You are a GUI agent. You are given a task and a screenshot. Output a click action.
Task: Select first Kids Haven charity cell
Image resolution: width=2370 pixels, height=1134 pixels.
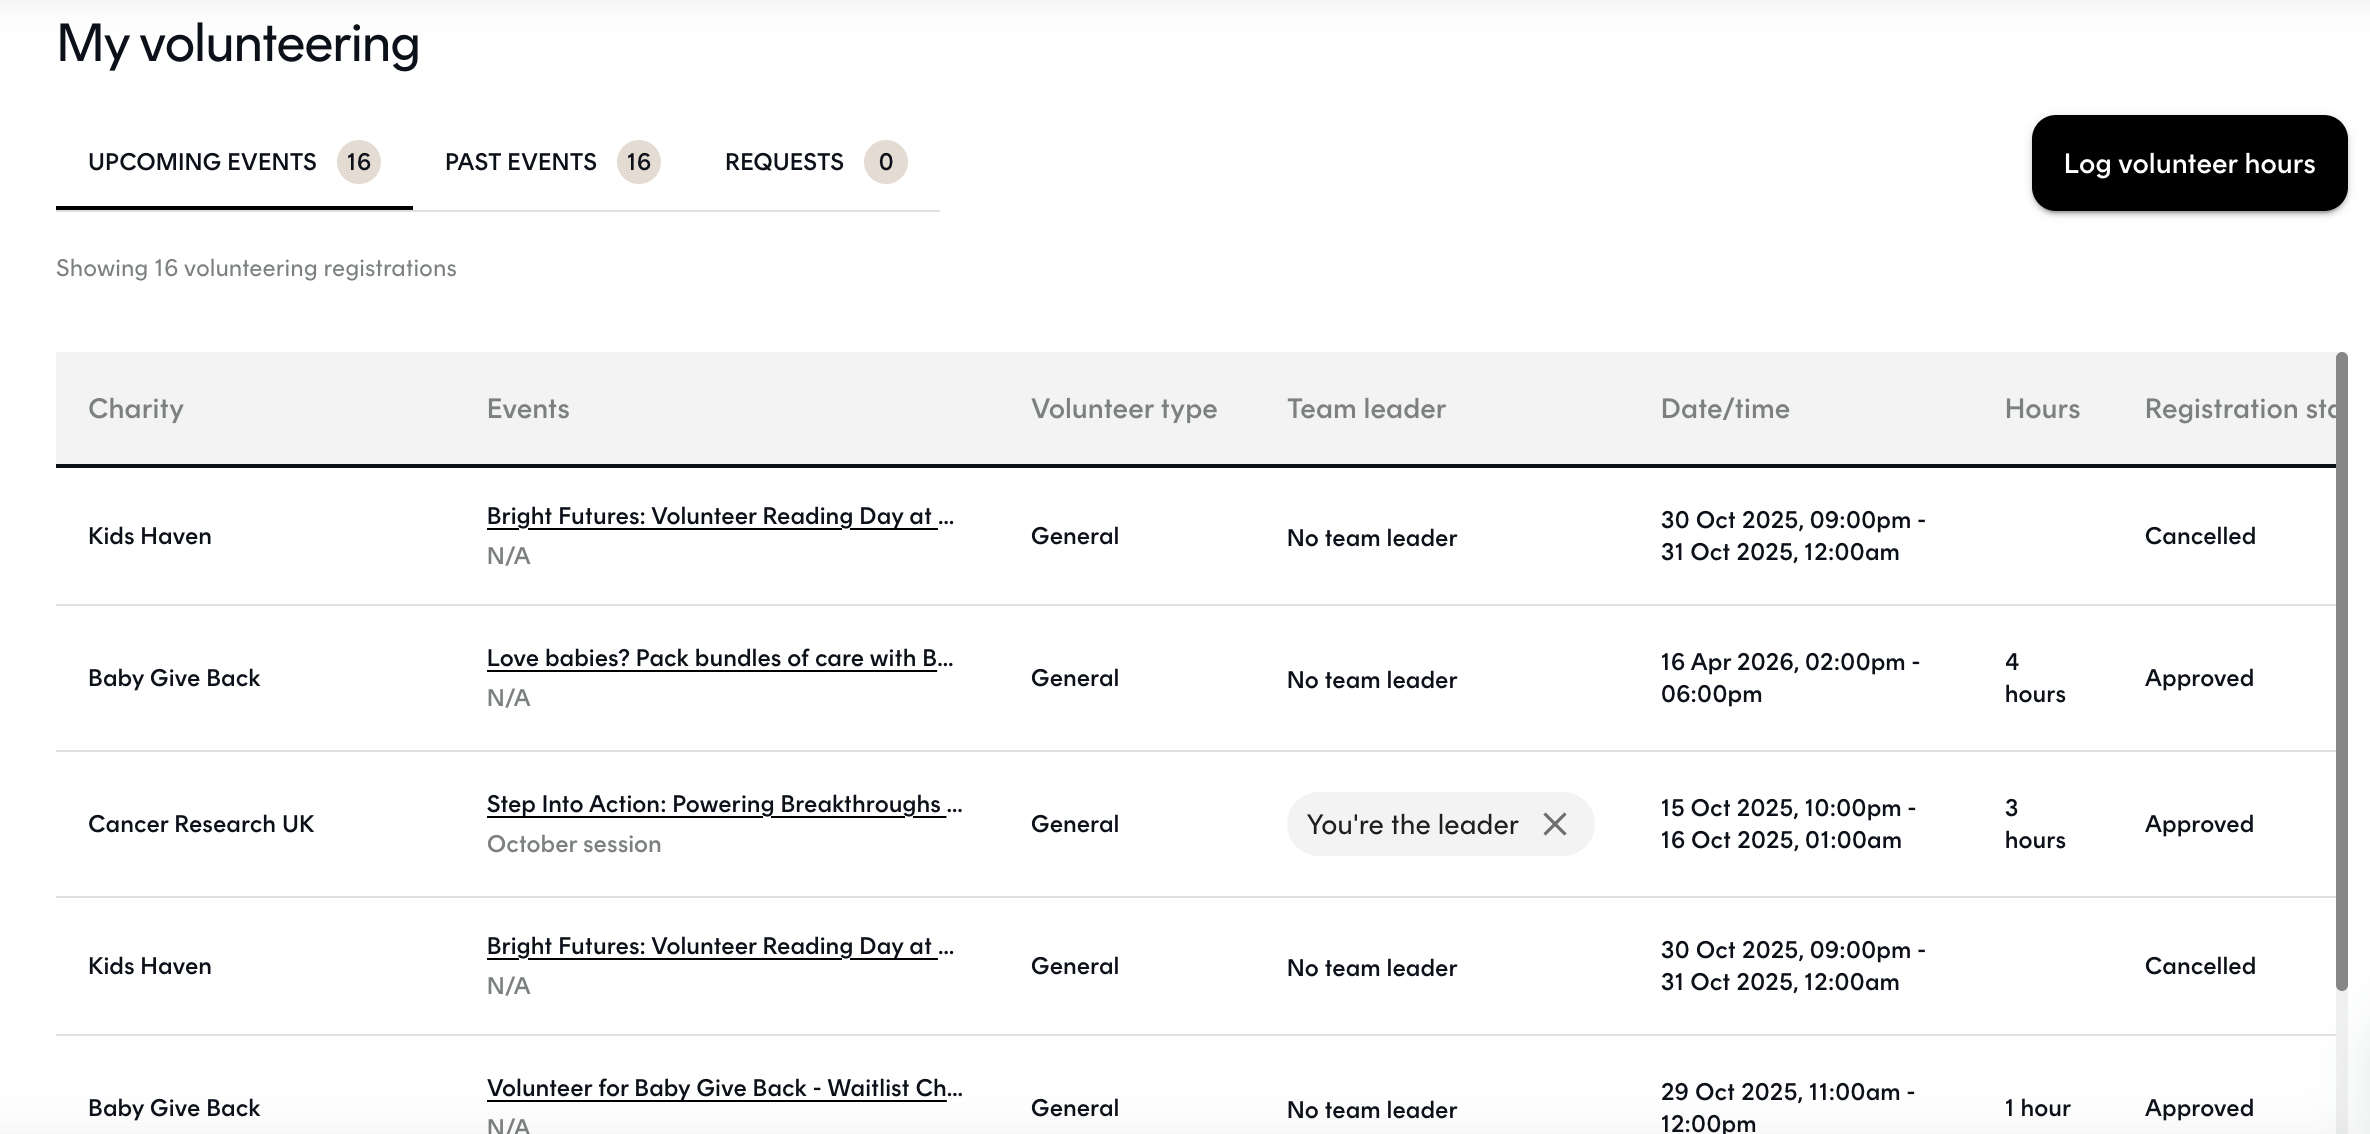tap(150, 536)
